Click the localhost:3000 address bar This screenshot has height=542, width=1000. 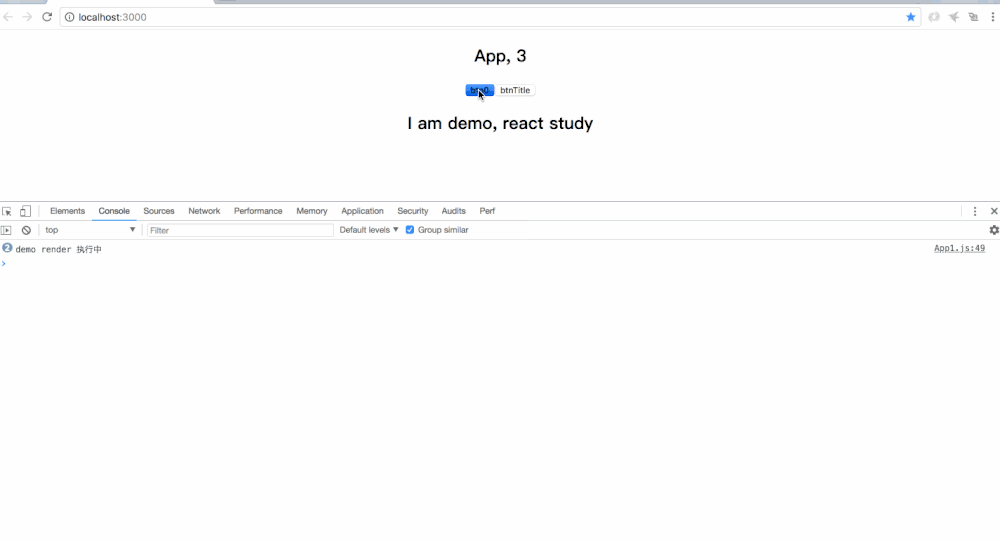coord(490,17)
